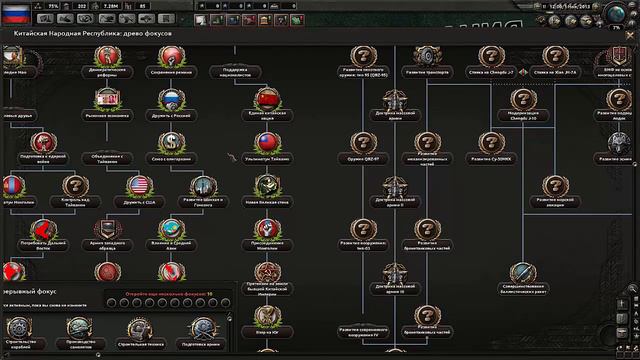Pick the hidden 'Ставка на Xian JH-7A' focus
The width and height of the screenshot is (640, 360).
pos(555,56)
